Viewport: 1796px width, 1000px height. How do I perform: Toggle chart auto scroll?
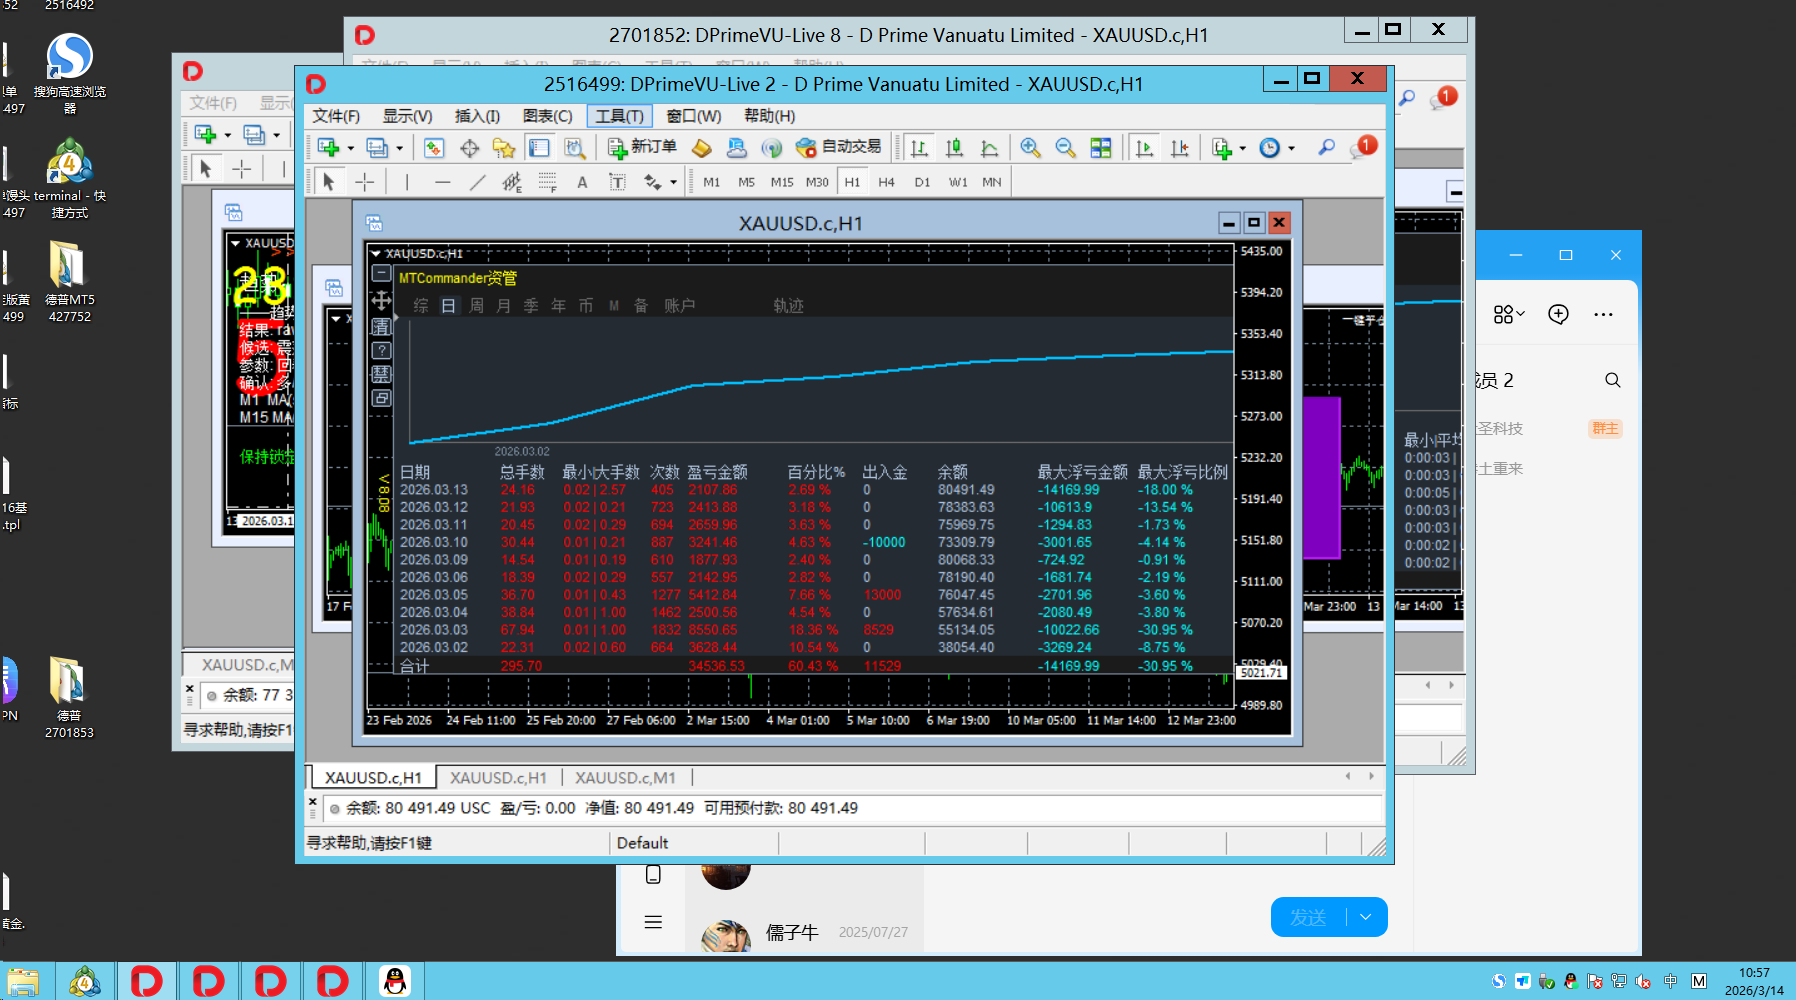tap(1144, 148)
